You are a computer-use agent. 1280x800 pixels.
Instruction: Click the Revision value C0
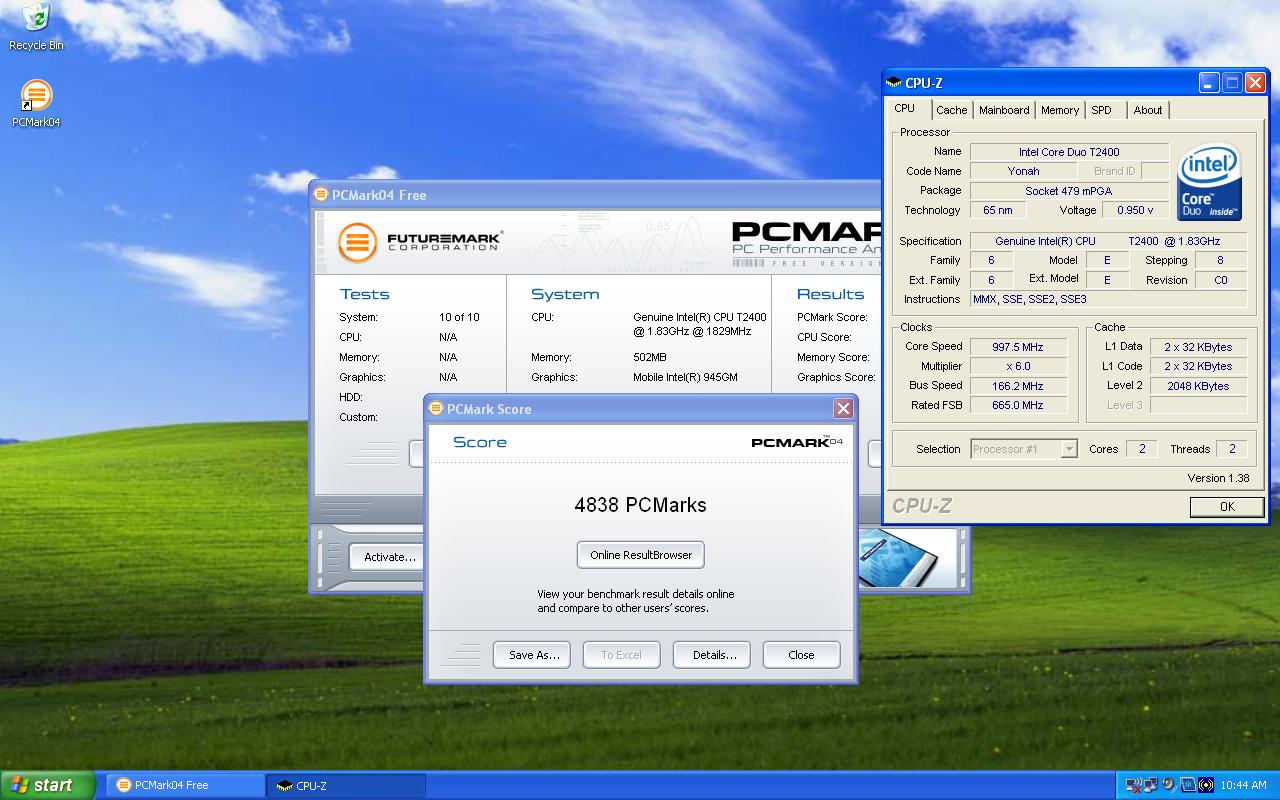click(x=1220, y=280)
